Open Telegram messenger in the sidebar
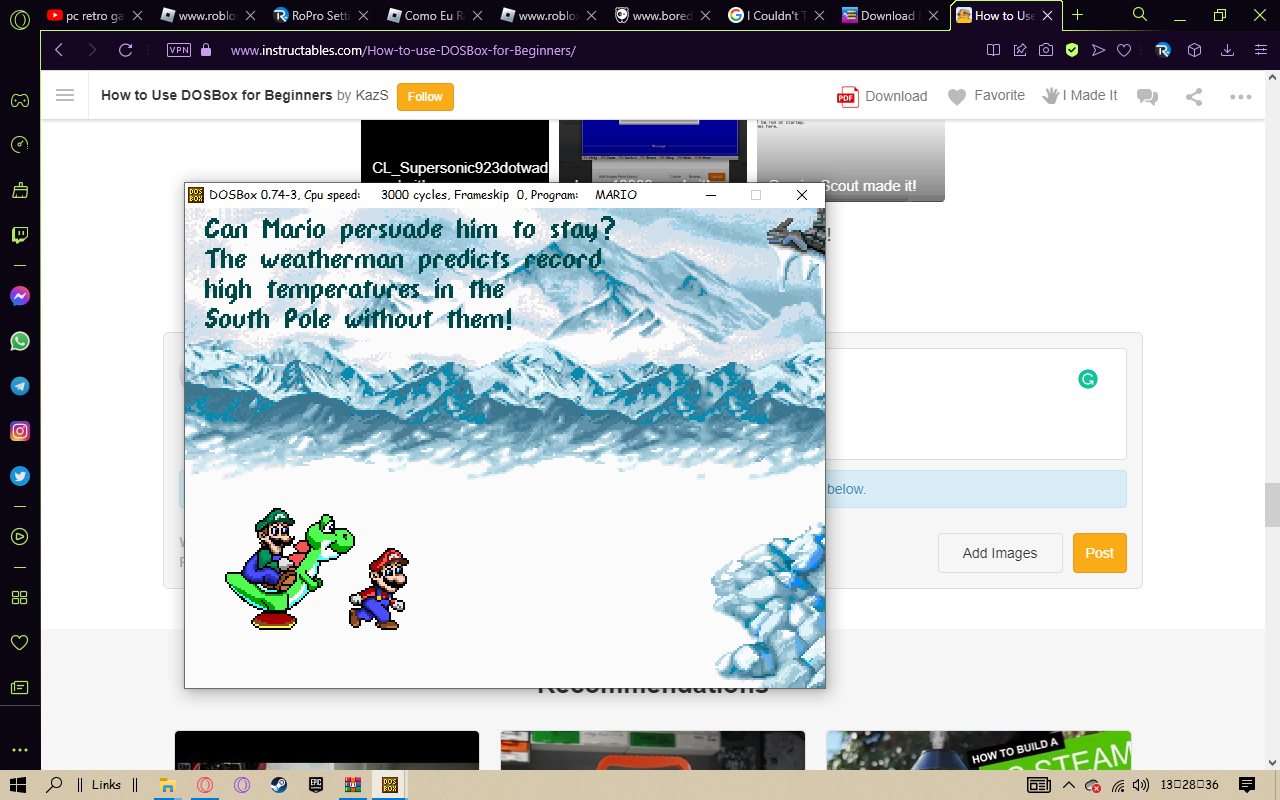Screen dimensions: 1280x800 pyautogui.click(x=20, y=385)
